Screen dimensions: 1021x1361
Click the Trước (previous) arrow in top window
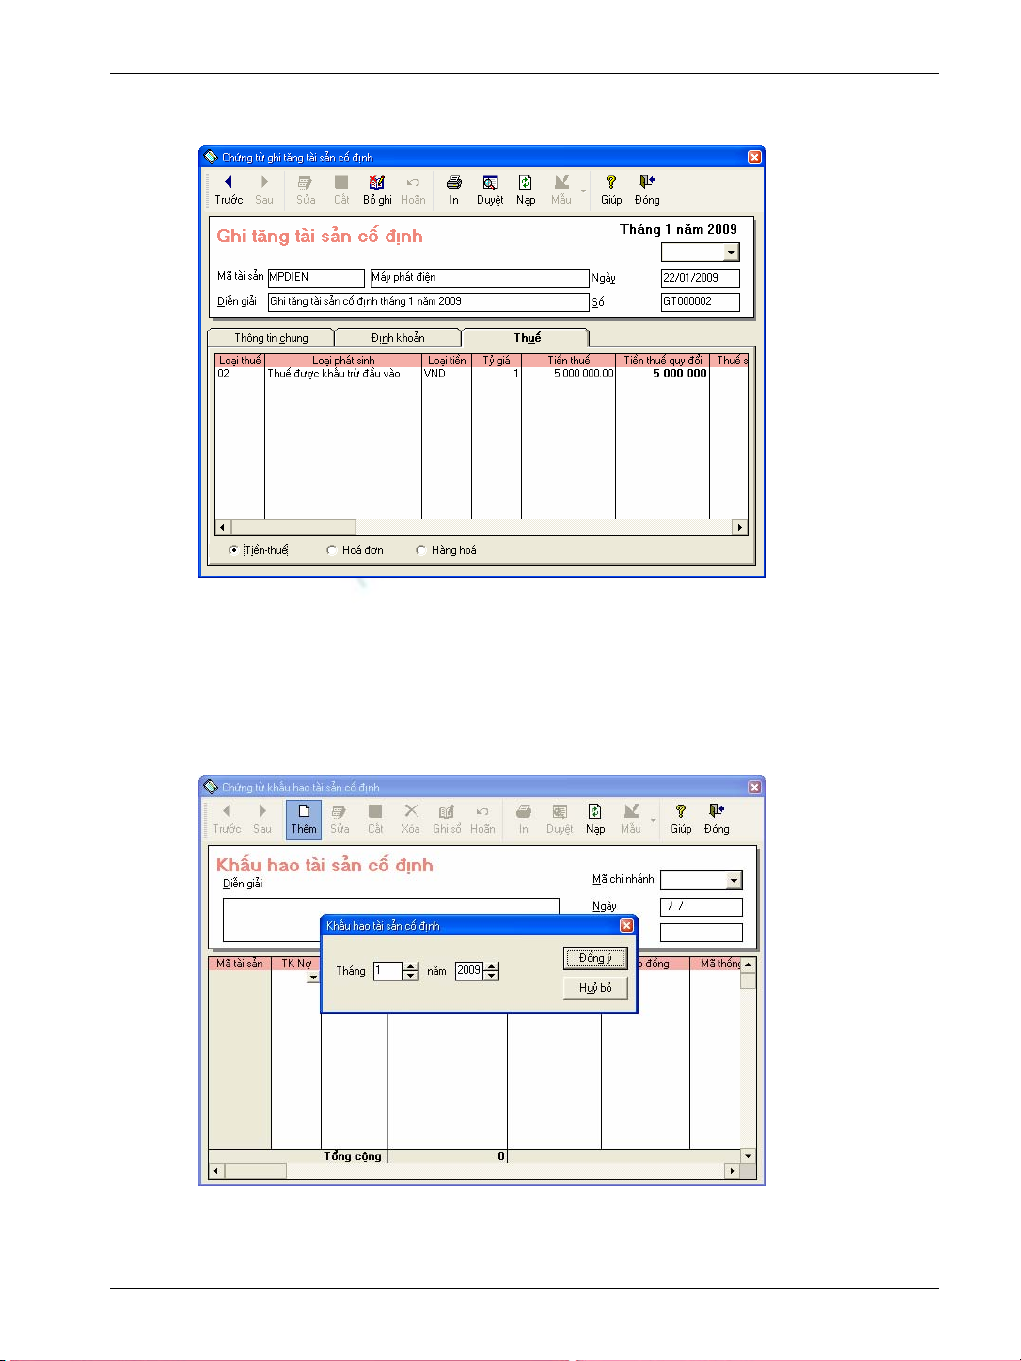[x=228, y=183]
